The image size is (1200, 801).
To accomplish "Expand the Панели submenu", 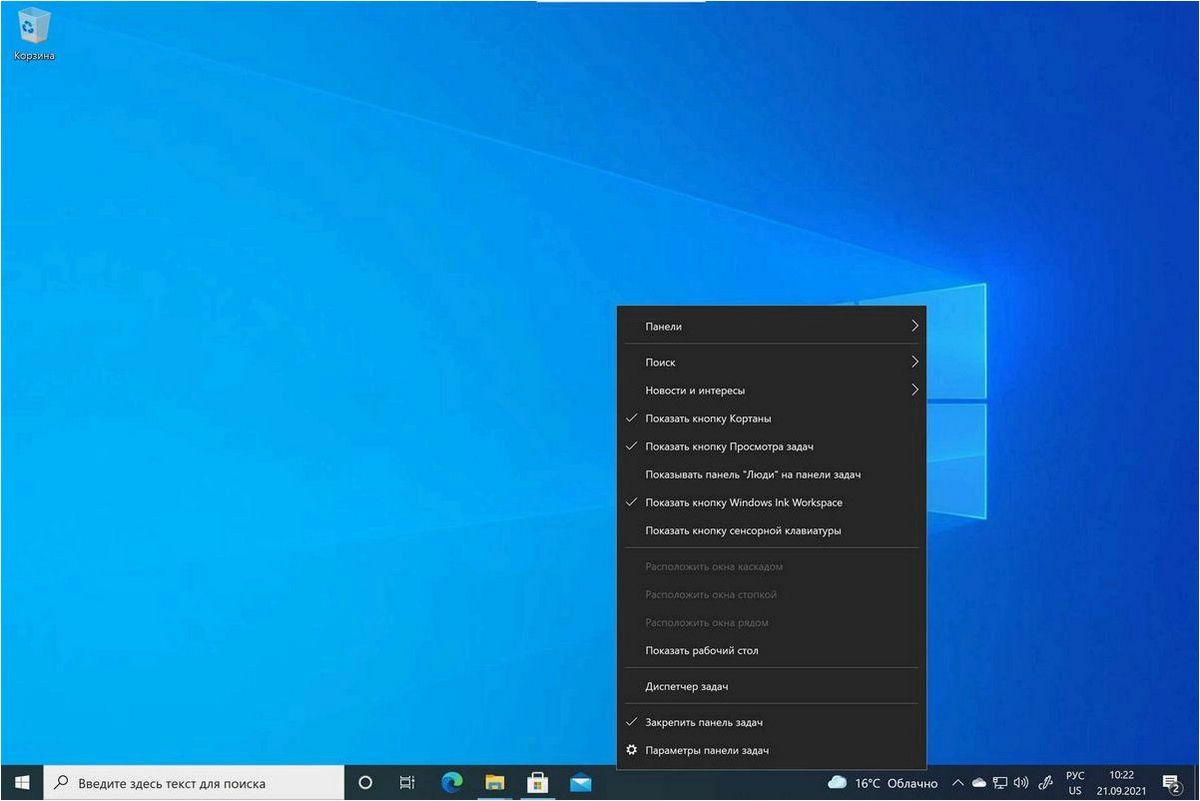I will [772, 326].
